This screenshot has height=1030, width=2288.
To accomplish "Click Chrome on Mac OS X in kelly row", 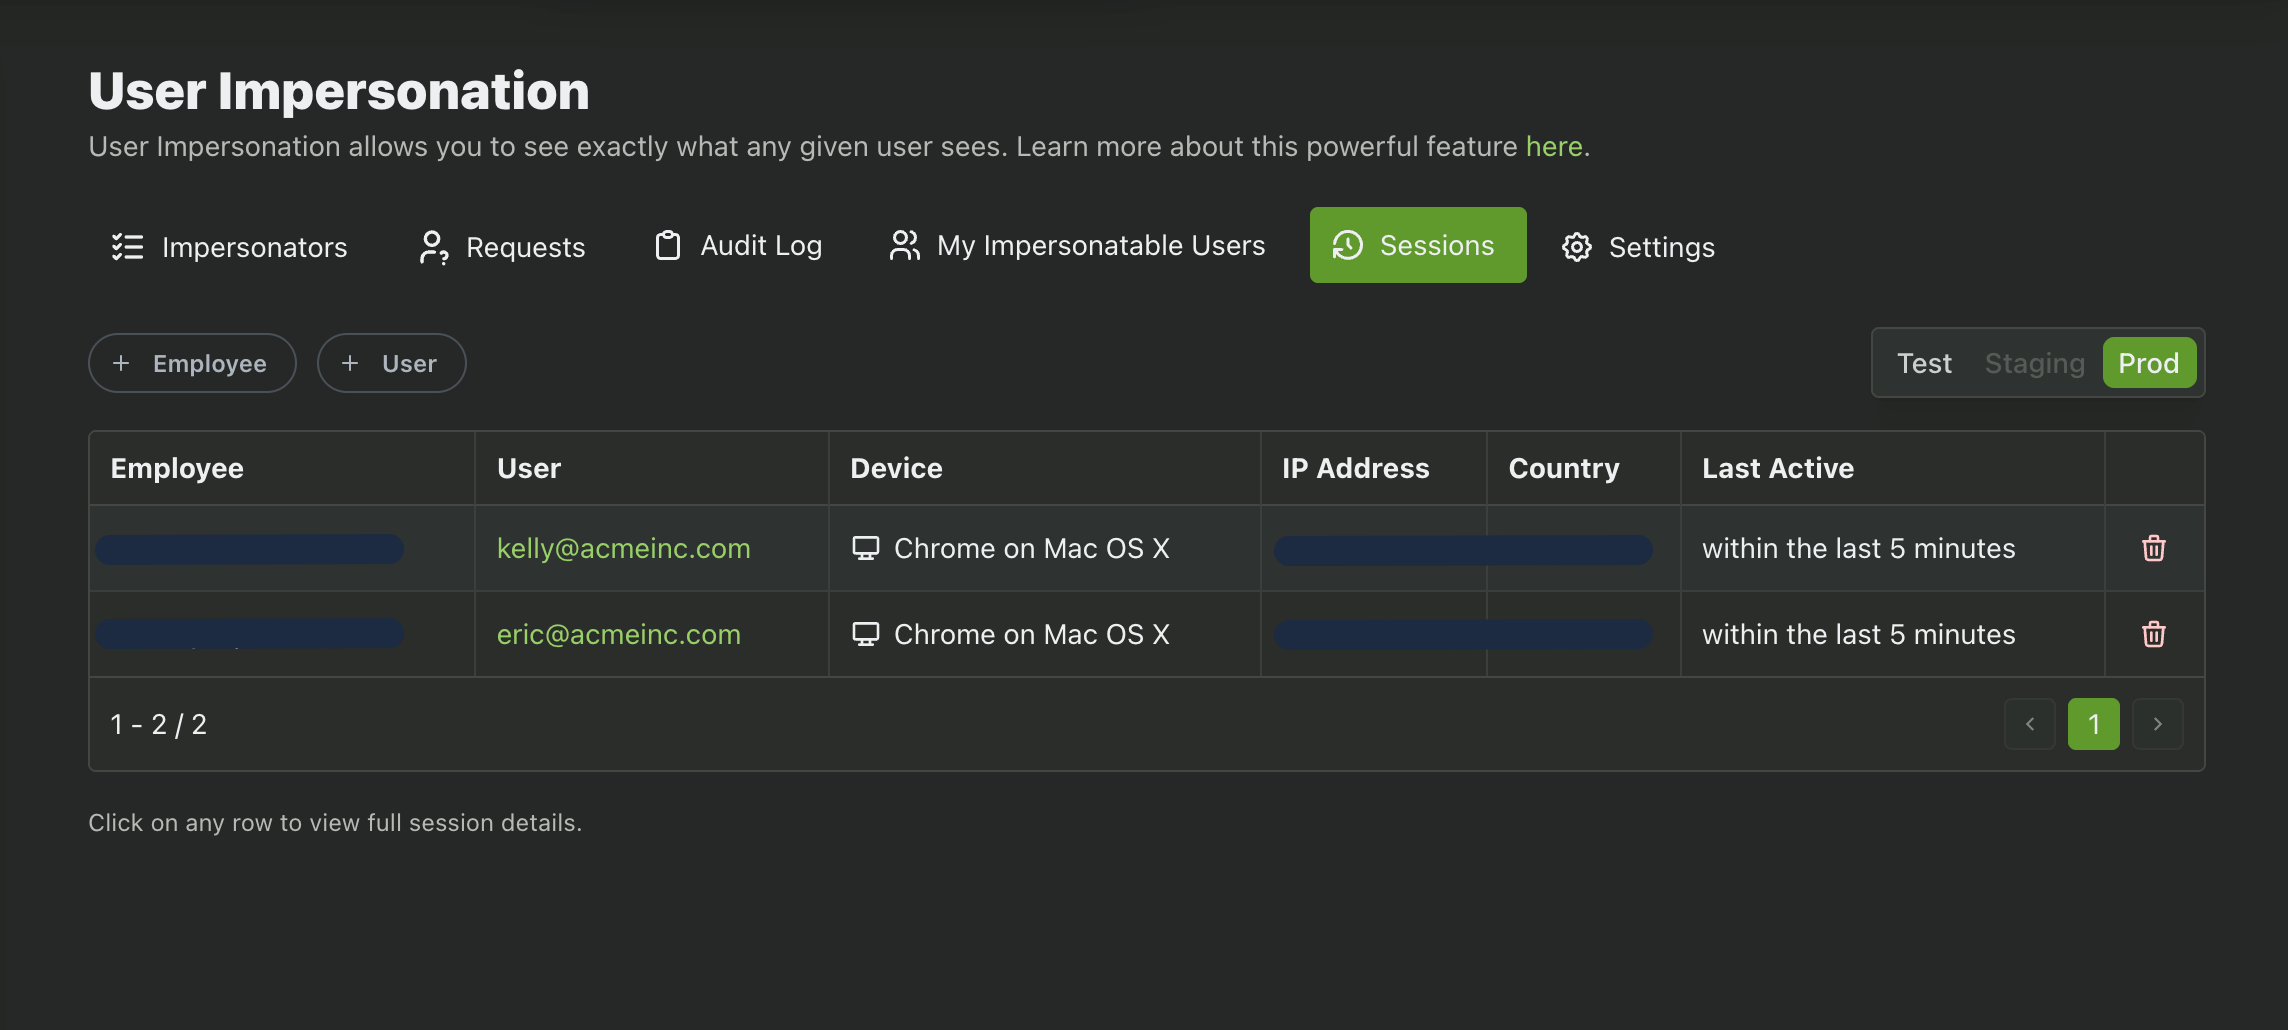I will tap(1032, 548).
